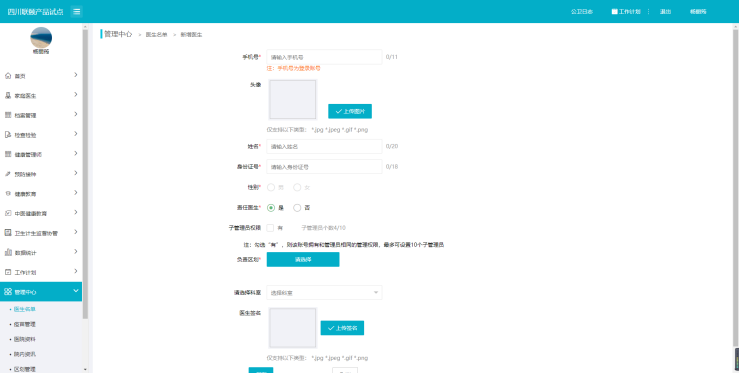
Task: Click the user avatar picture in sidebar
Action: pyautogui.click(x=41, y=37)
